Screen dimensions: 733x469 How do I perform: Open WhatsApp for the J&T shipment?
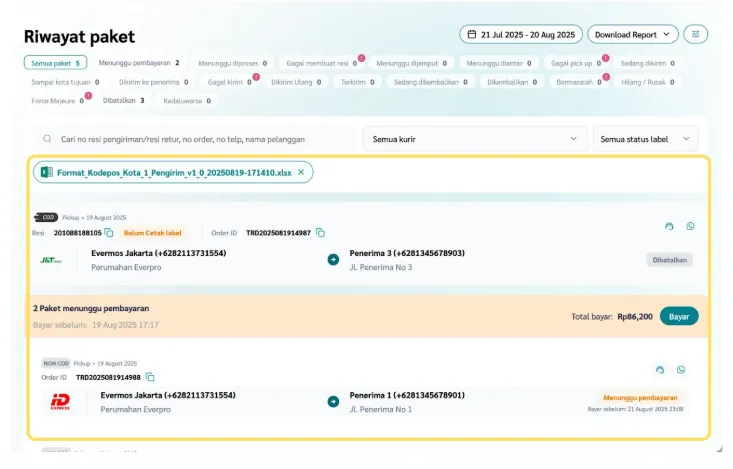[690, 226]
